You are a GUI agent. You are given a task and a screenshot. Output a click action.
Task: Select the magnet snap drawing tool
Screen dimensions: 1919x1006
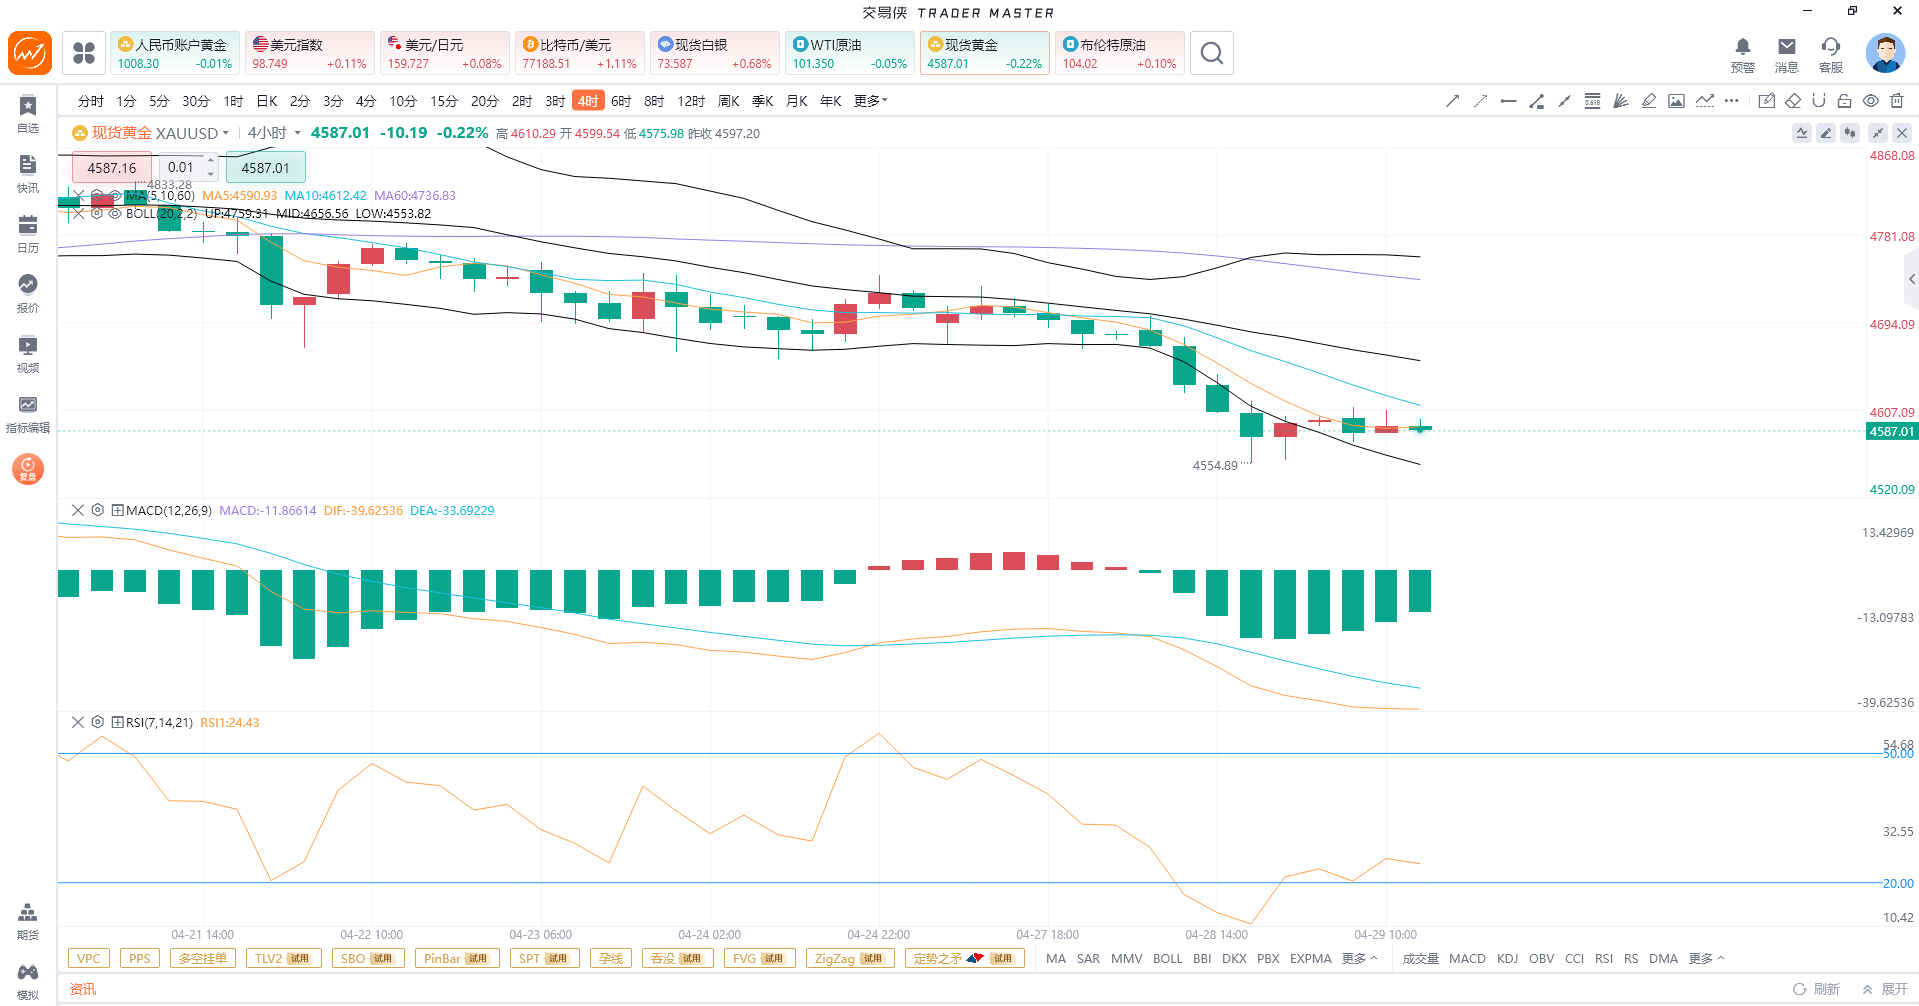[1818, 101]
